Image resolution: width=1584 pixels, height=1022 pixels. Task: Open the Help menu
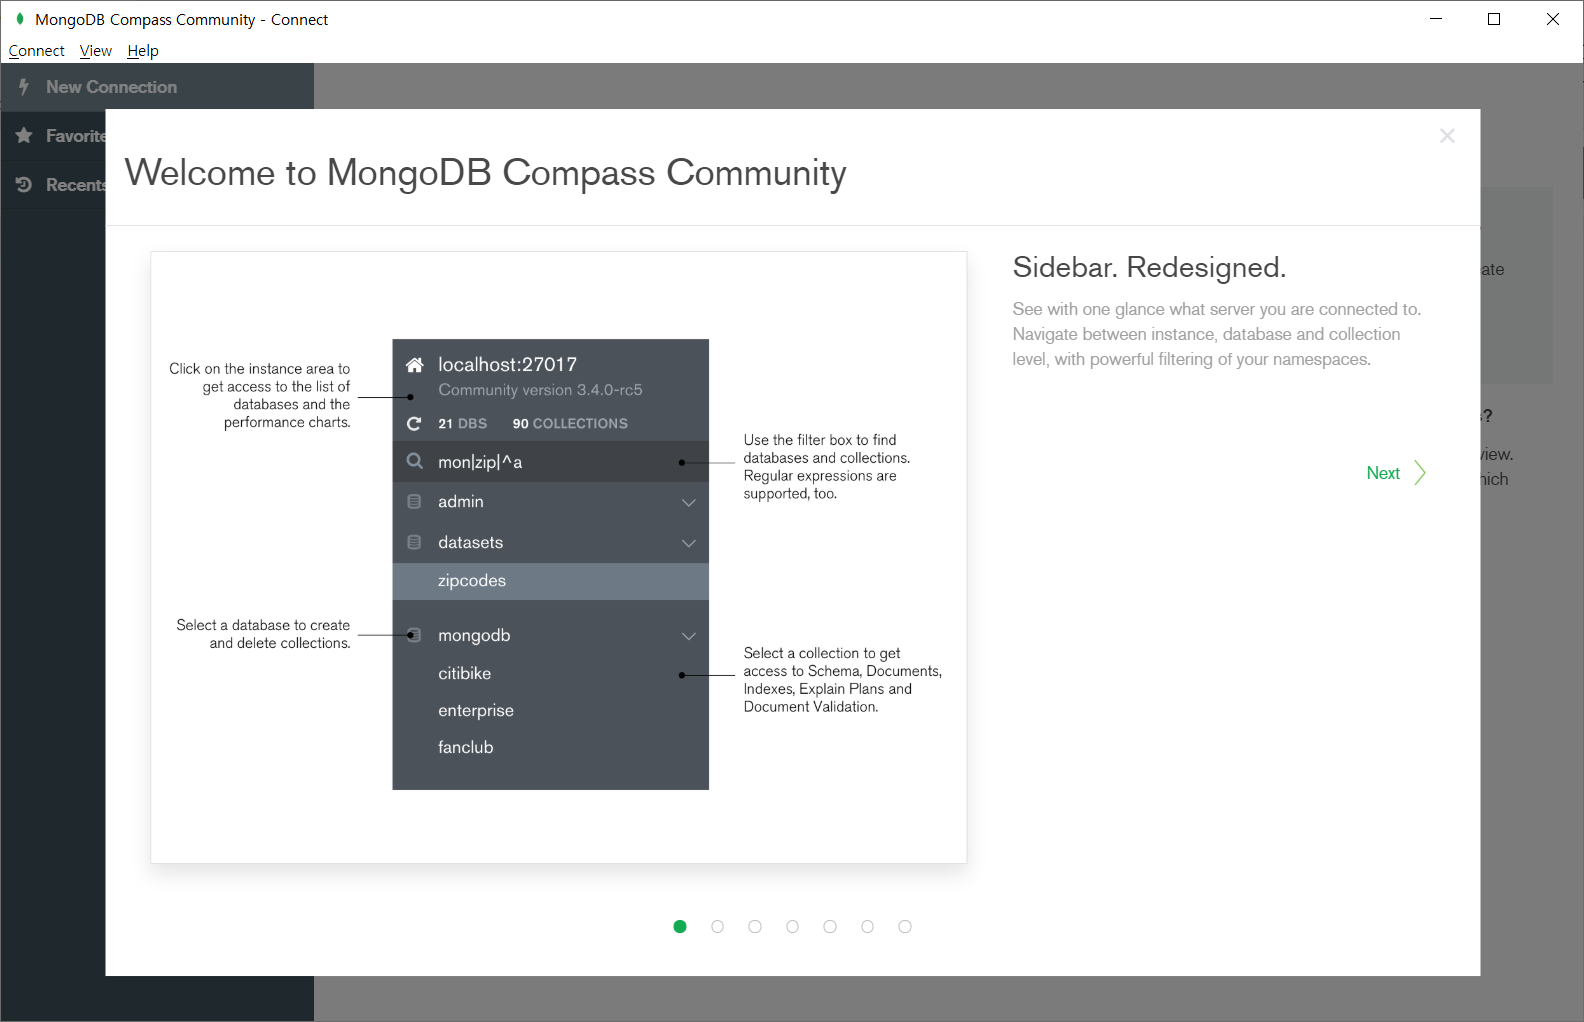click(x=143, y=51)
